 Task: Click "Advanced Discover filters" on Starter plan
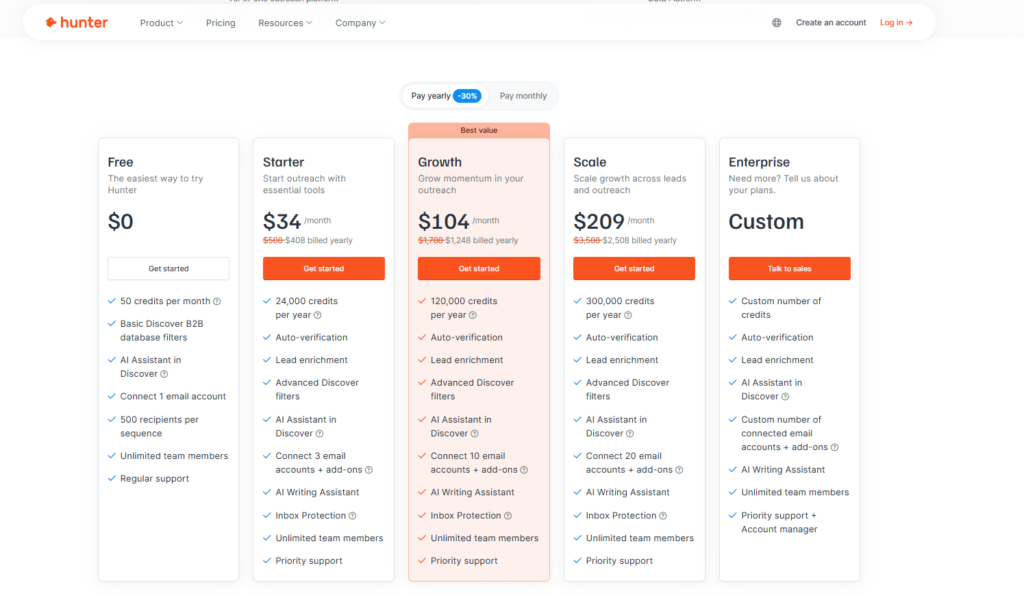click(x=317, y=390)
